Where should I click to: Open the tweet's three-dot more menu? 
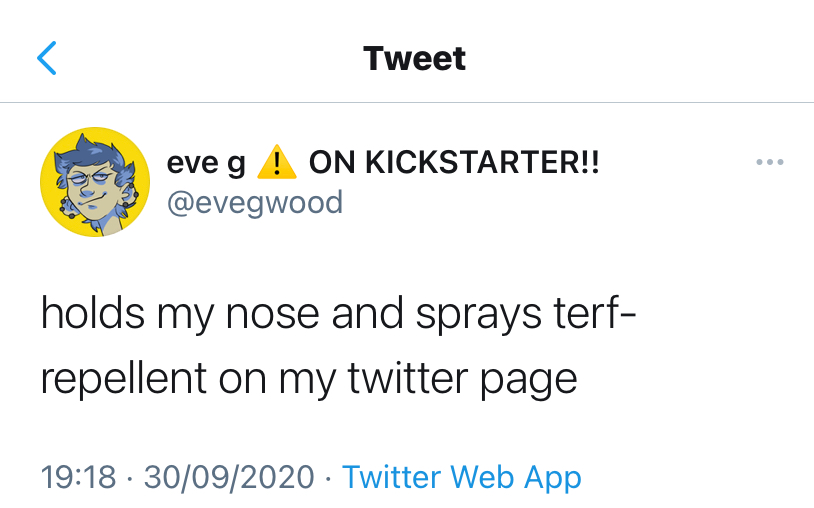[x=770, y=163]
